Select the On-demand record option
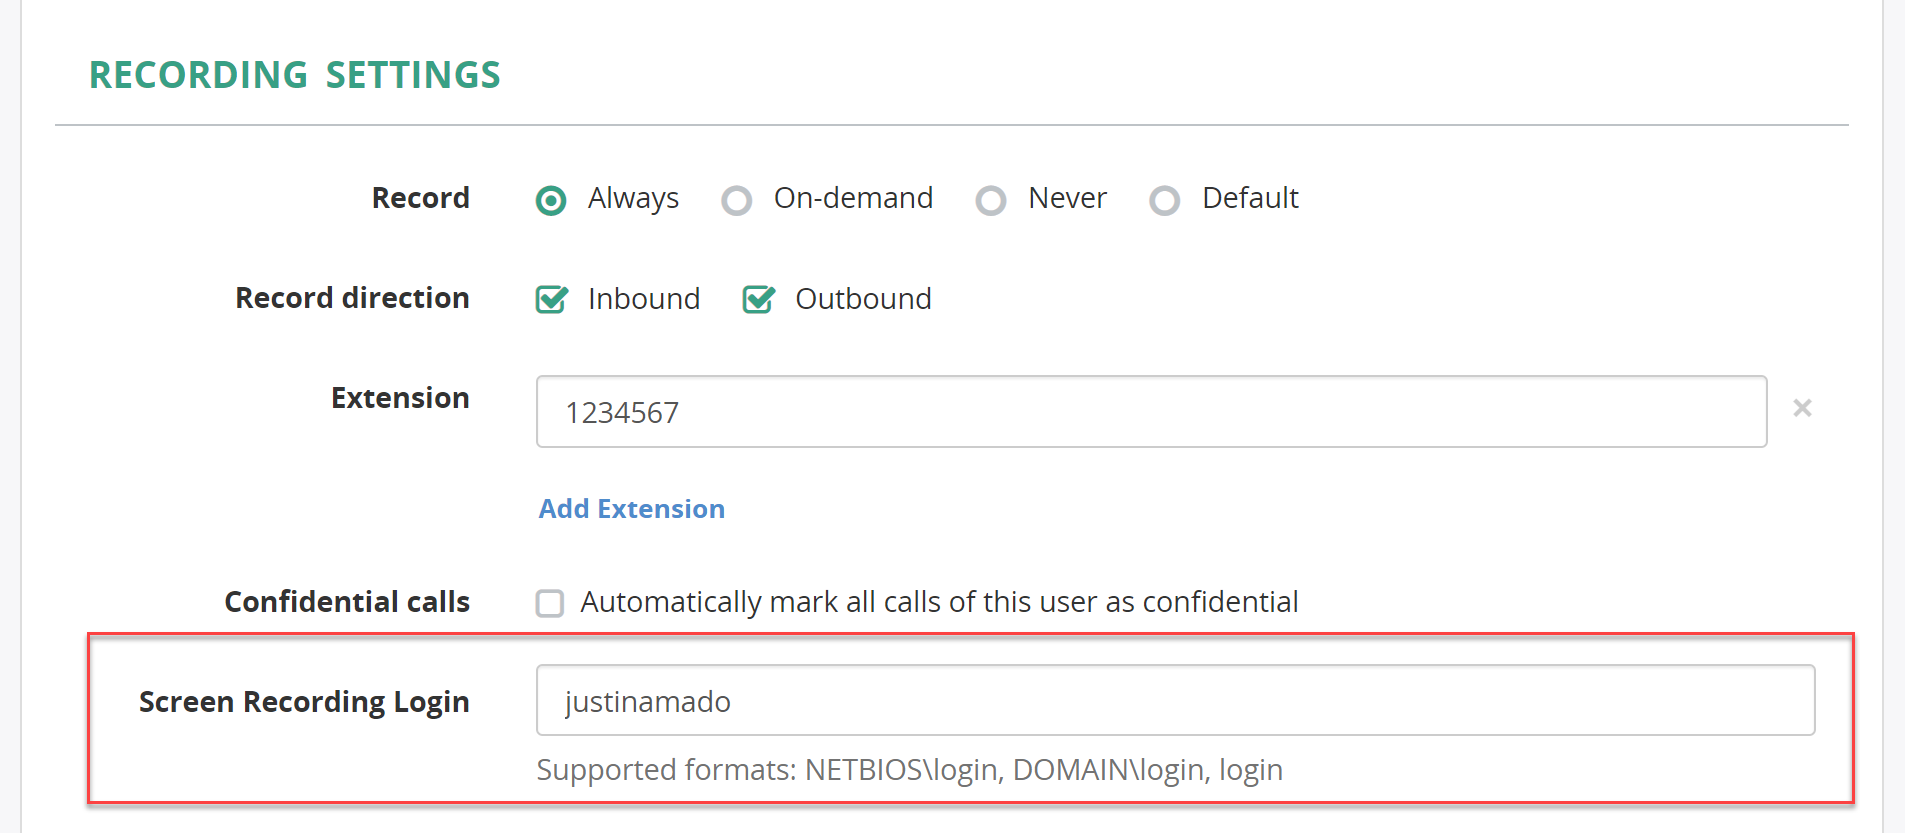 pyautogui.click(x=737, y=201)
